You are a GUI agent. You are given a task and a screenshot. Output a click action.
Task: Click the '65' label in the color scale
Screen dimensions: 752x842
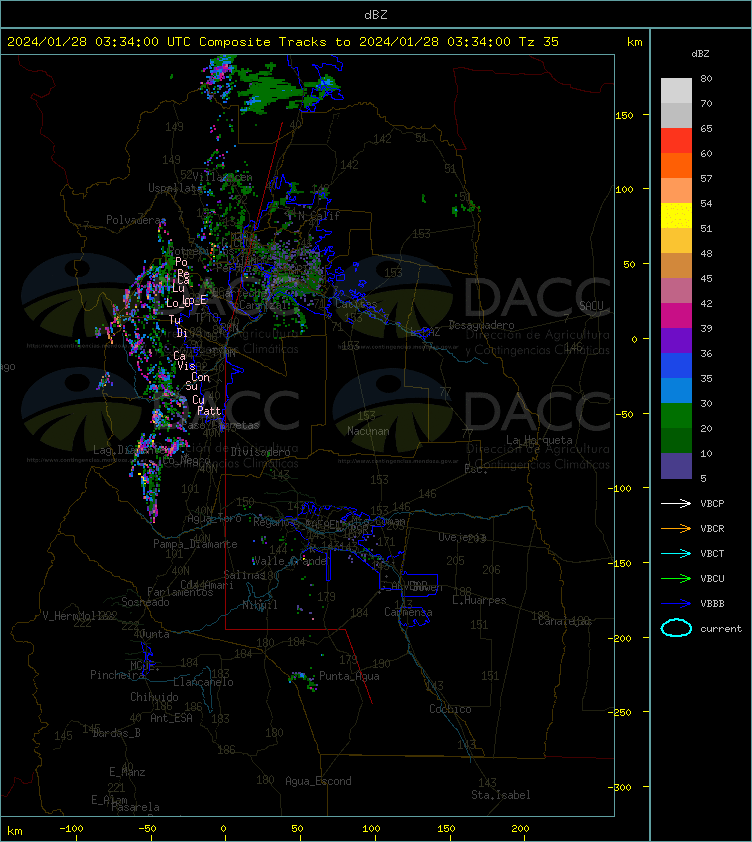pyautogui.click(x=706, y=128)
